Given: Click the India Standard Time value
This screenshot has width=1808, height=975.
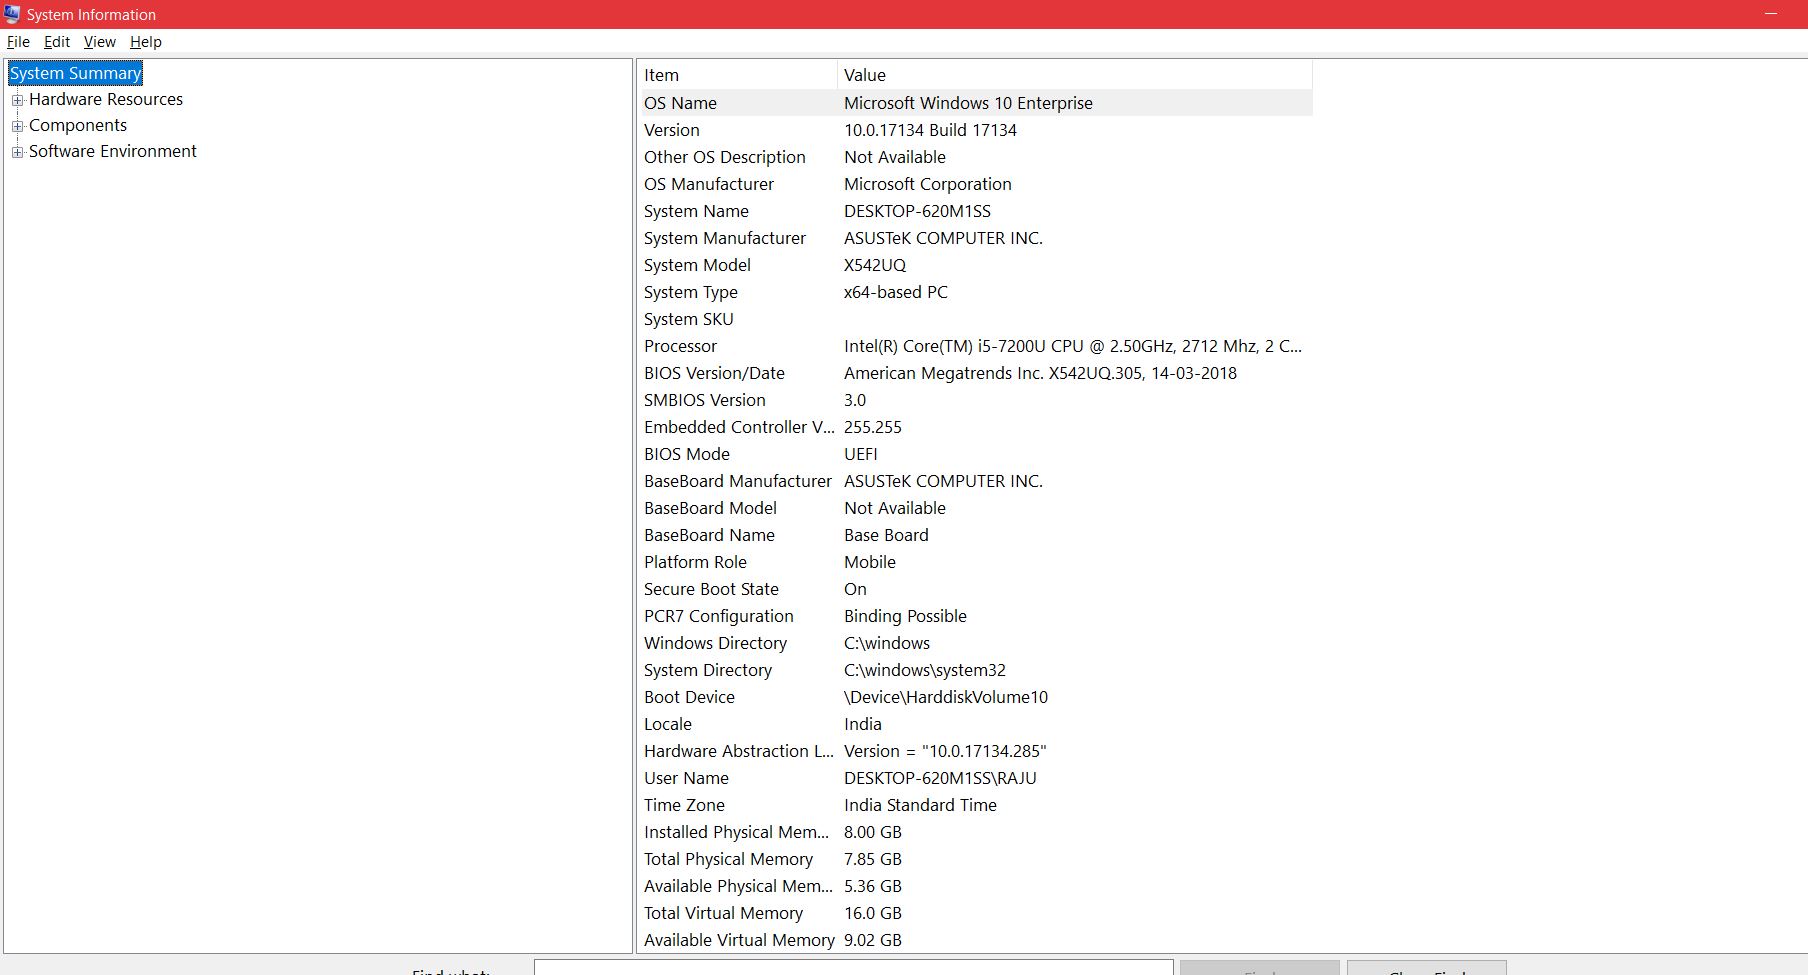Looking at the screenshot, I should (x=920, y=805).
